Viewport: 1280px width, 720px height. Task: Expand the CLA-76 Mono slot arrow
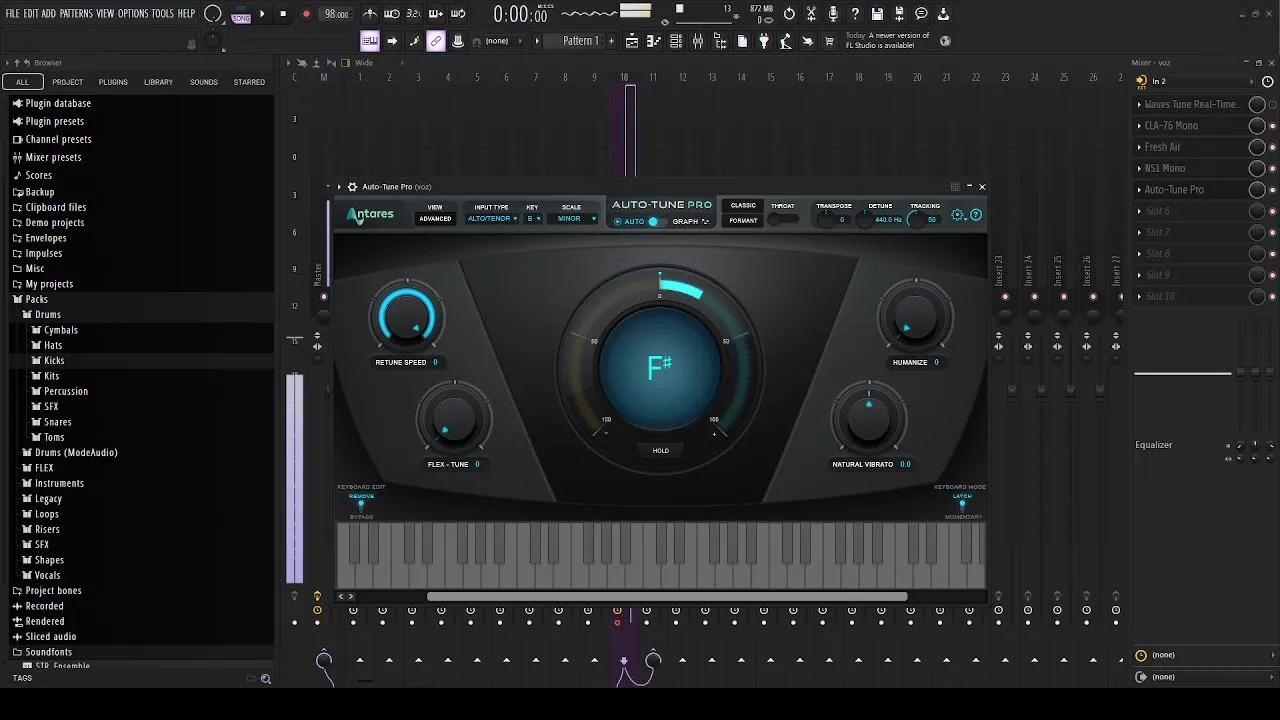tap(1139, 126)
